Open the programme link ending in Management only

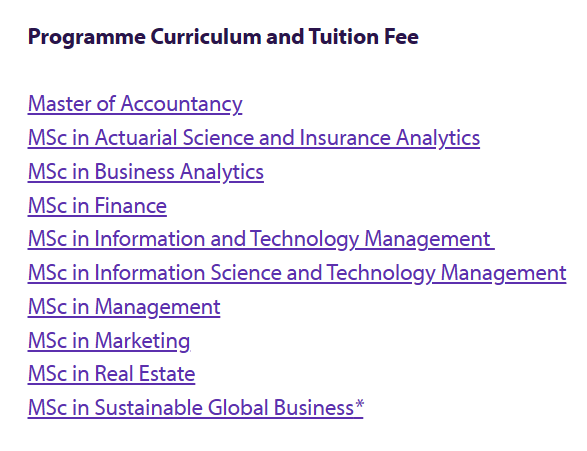pos(124,307)
